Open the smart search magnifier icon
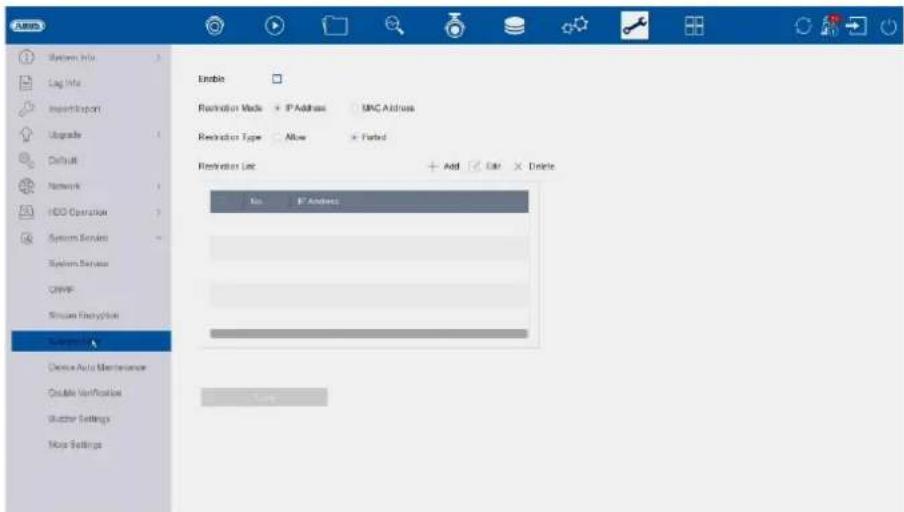 click(x=394, y=25)
